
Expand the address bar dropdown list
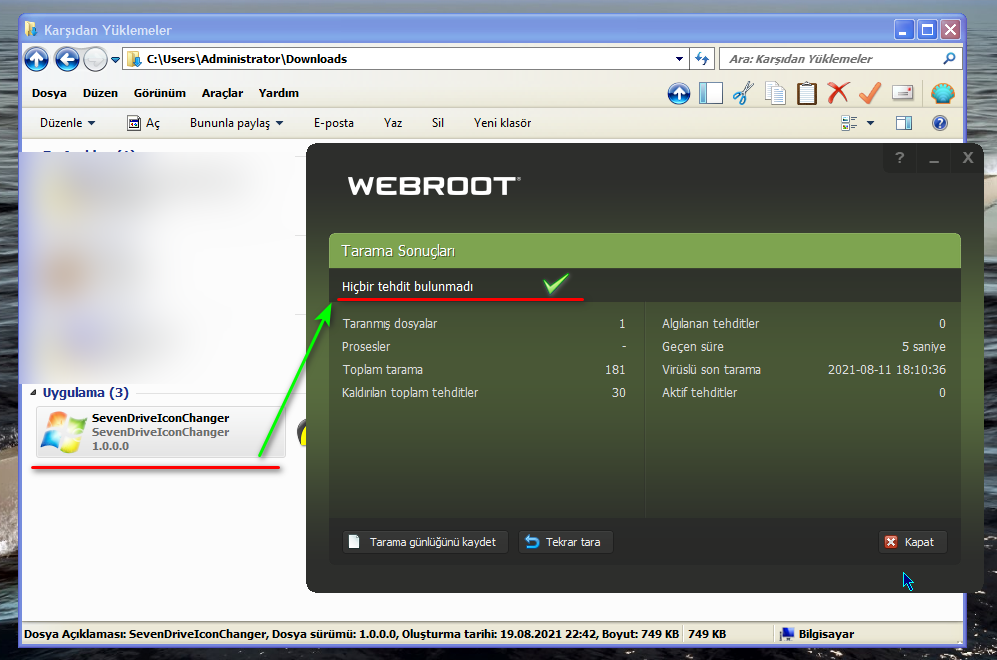click(x=679, y=59)
